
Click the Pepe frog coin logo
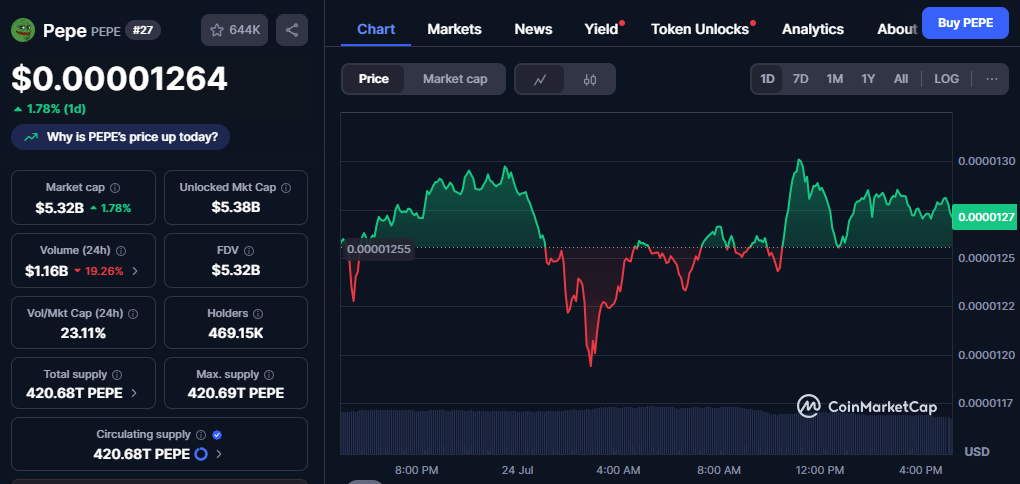(23, 30)
